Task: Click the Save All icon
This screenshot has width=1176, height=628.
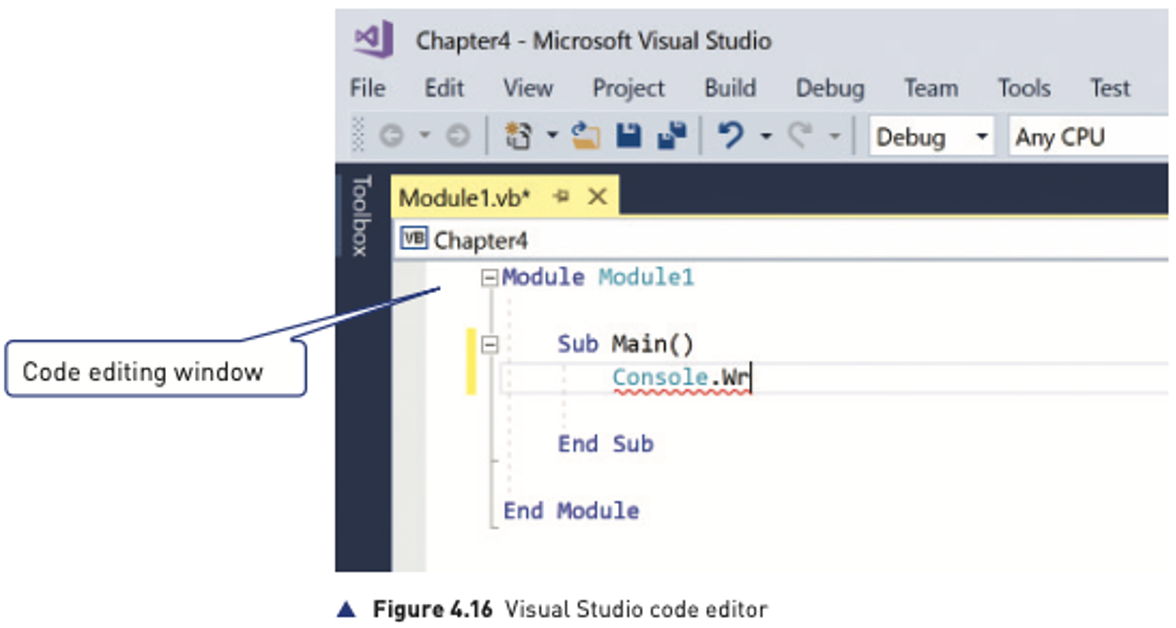Action: (x=671, y=136)
